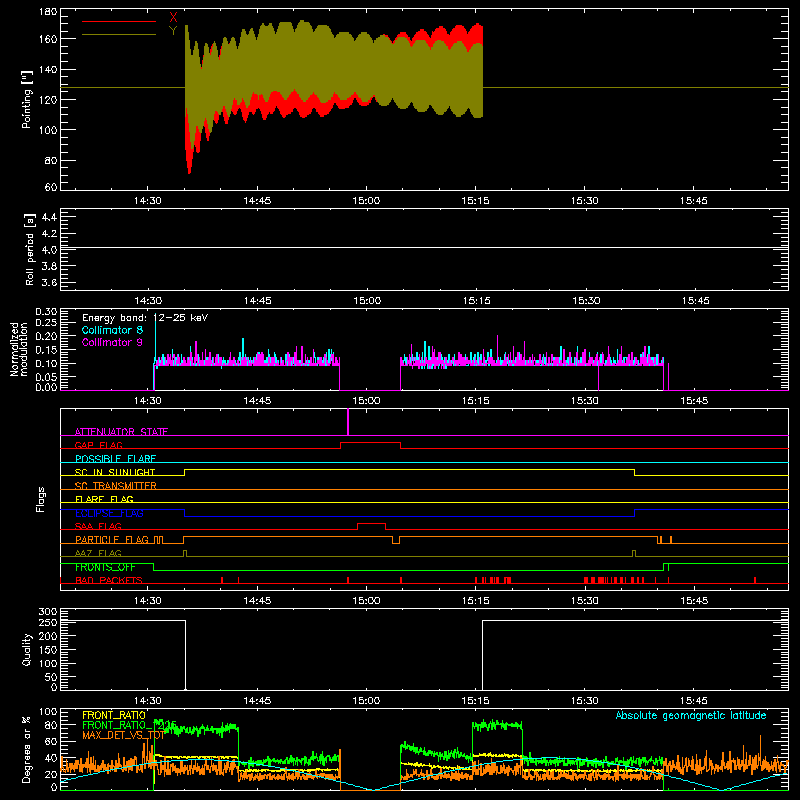Click the red X legend label

pos(173,18)
